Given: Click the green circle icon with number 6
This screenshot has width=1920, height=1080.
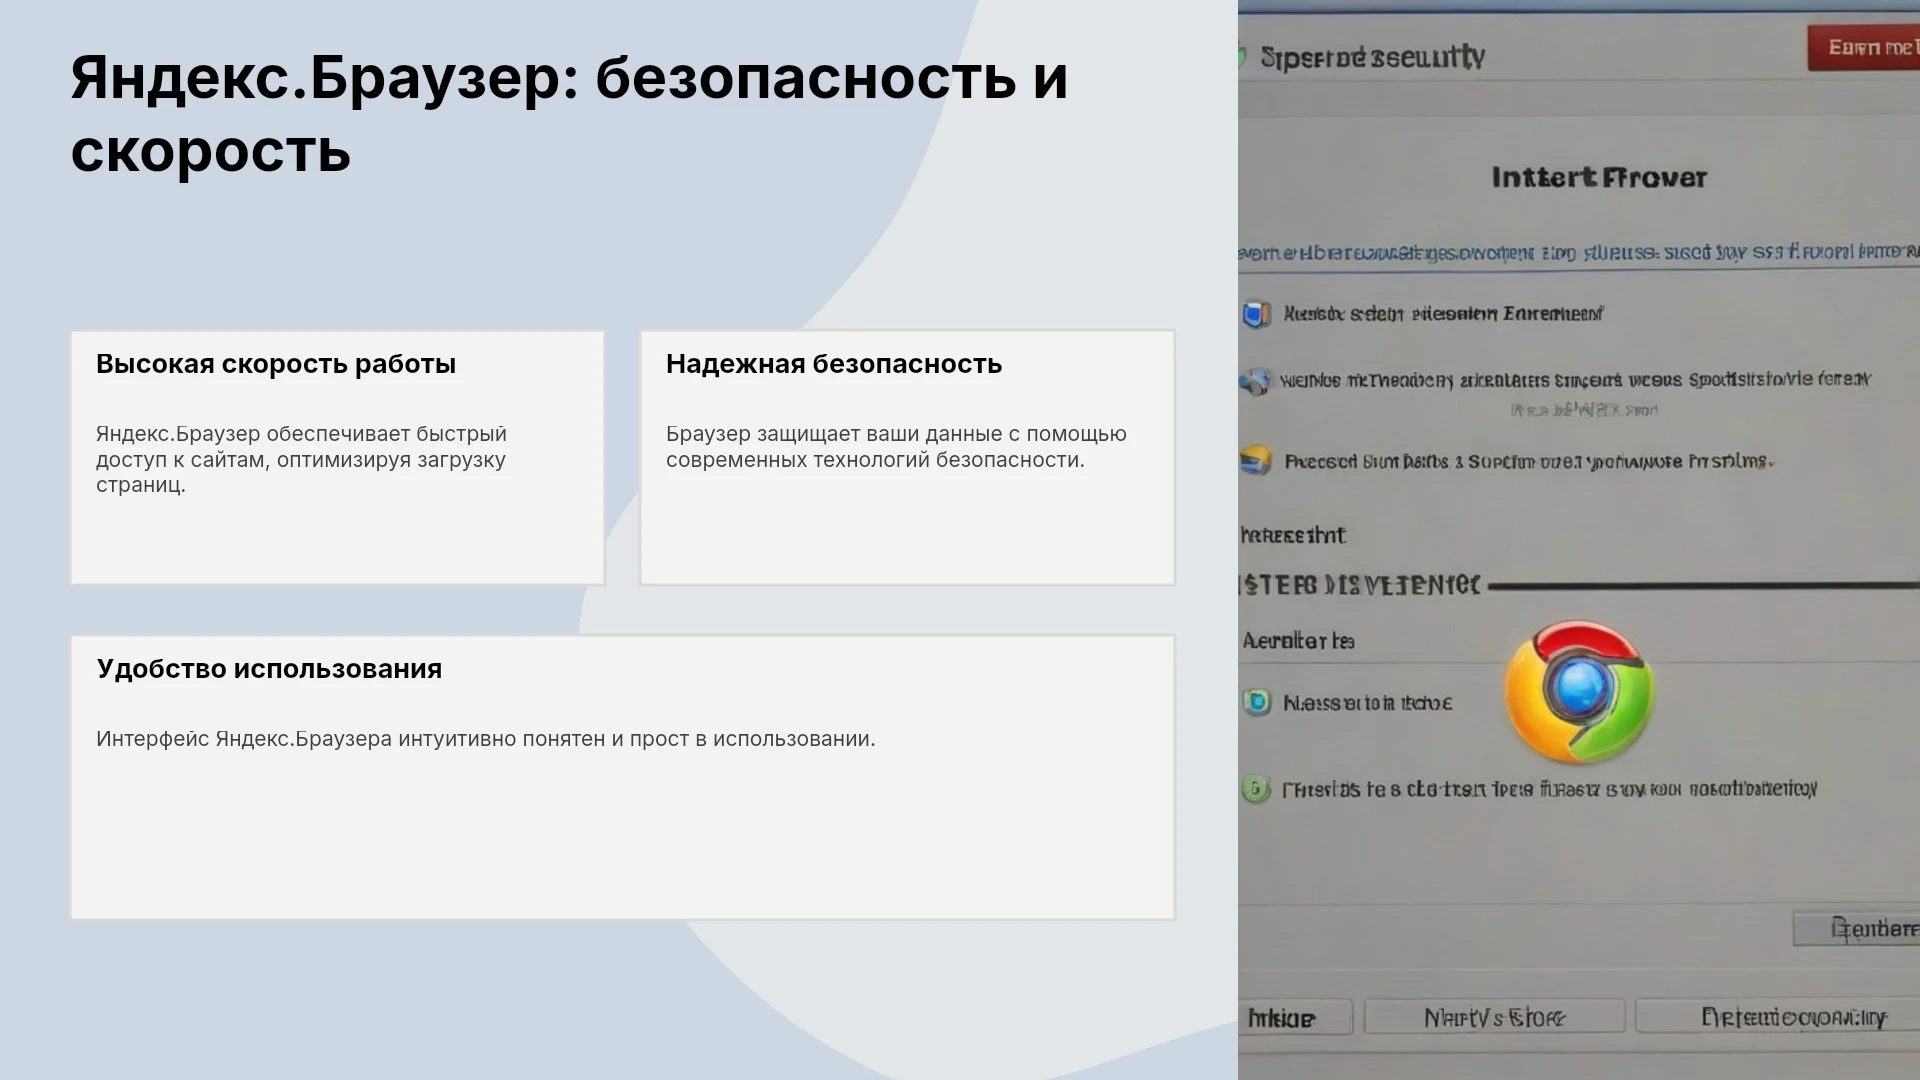Looking at the screenshot, I should pos(1255,789).
